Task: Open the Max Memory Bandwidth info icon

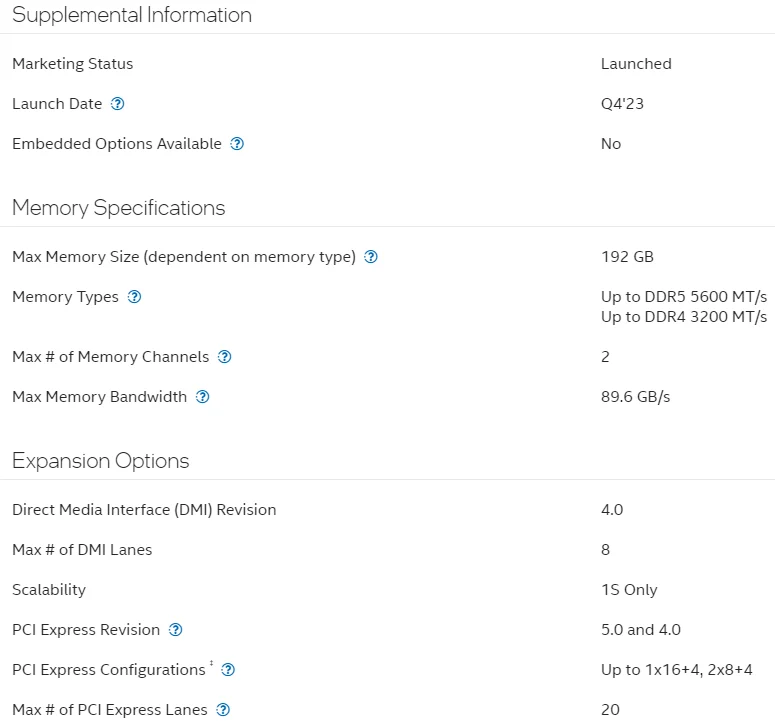Action: [203, 397]
